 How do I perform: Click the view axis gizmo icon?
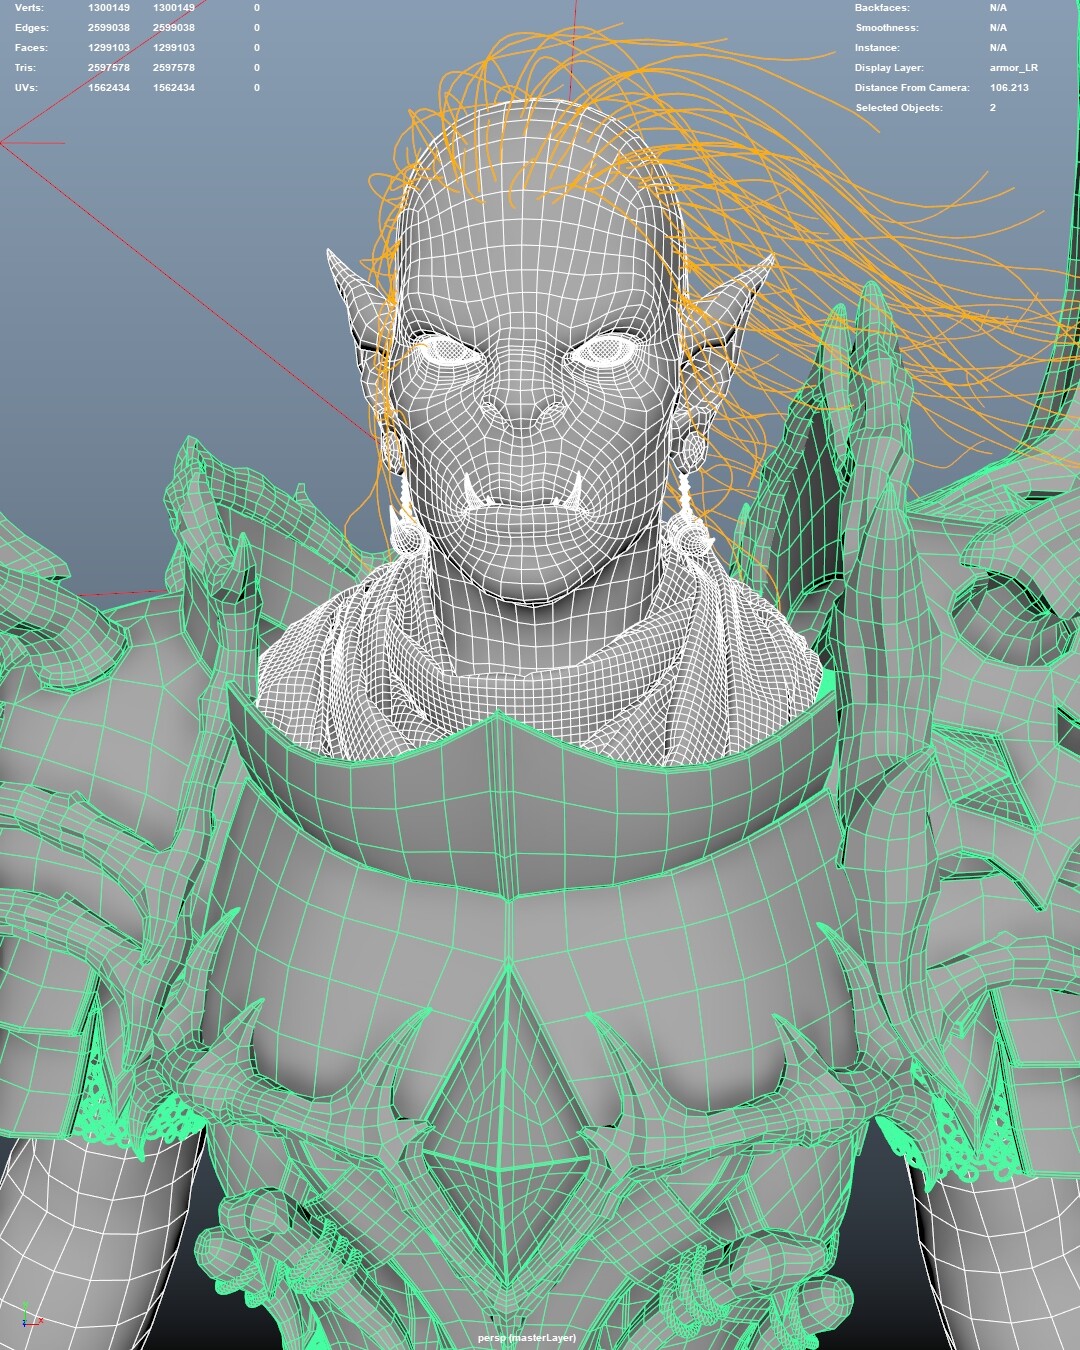pyautogui.click(x=31, y=1315)
